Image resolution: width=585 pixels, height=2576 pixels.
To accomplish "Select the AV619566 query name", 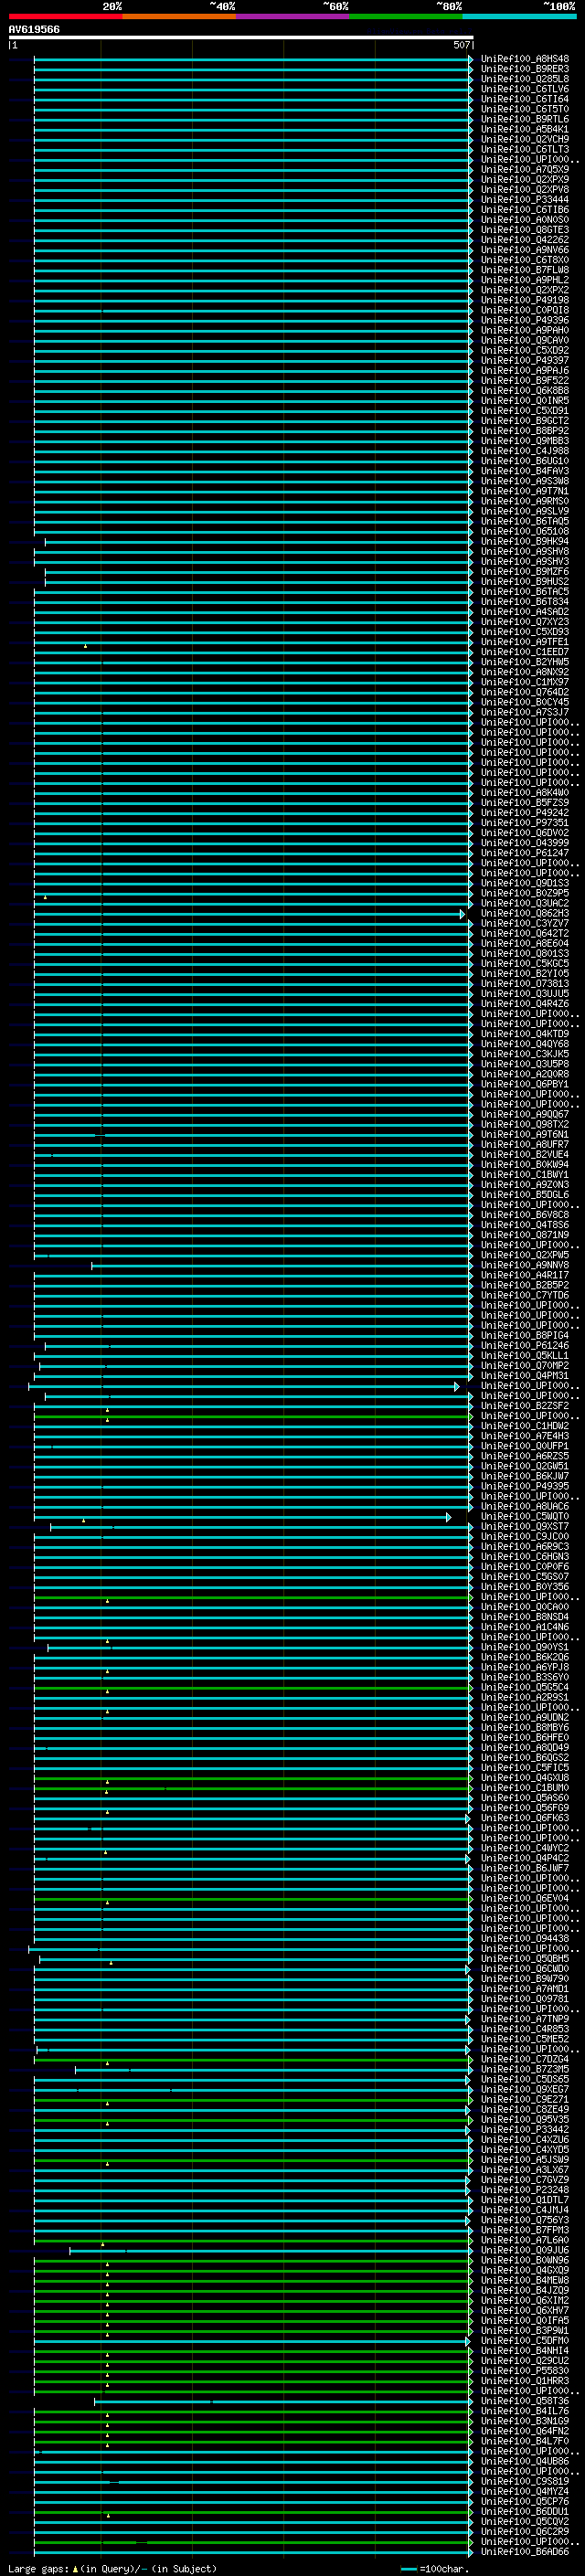I will coord(34,29).
